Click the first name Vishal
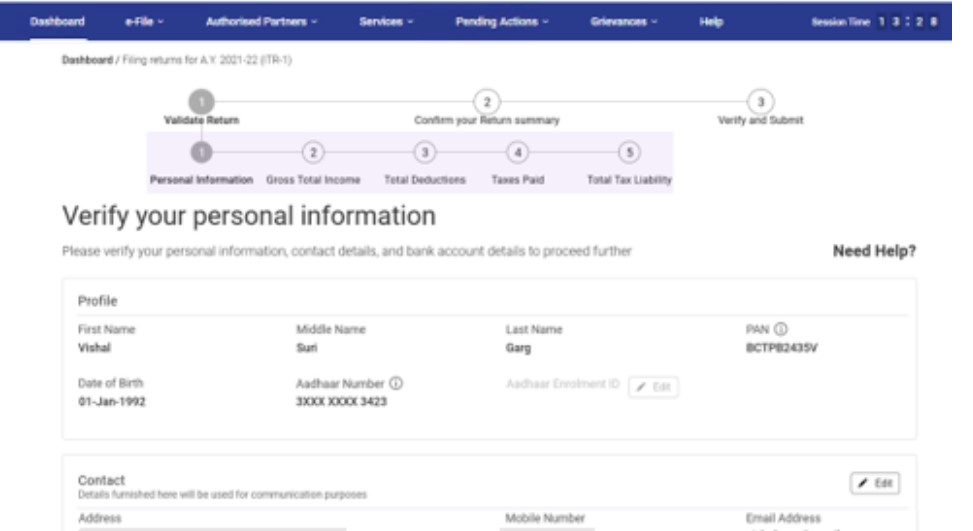The width and height of the screenshot is (973, 531). (94, 348)
